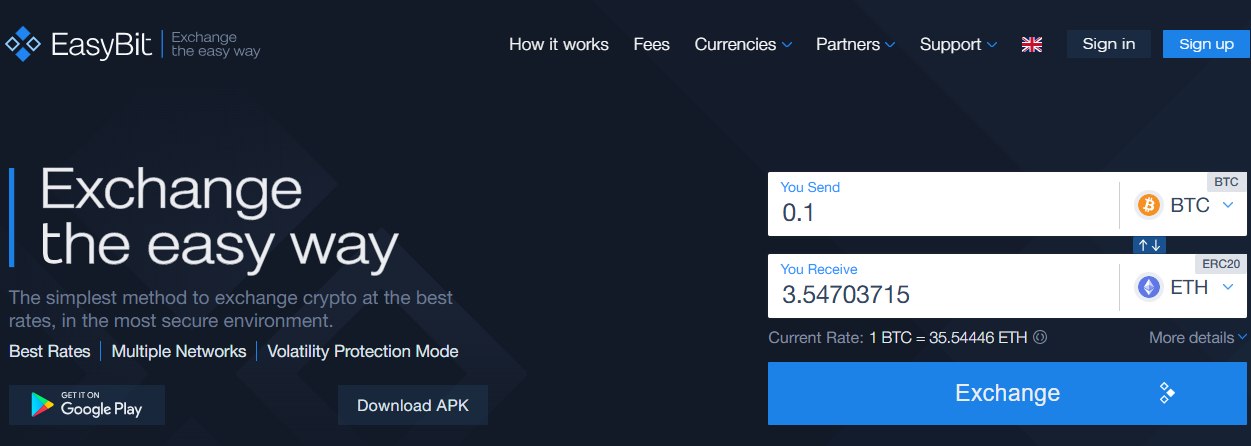The height and width of the screenshot is (446, 1251).
Task: Click the Ethereum coin icon
Action: tap(1148, 287)
